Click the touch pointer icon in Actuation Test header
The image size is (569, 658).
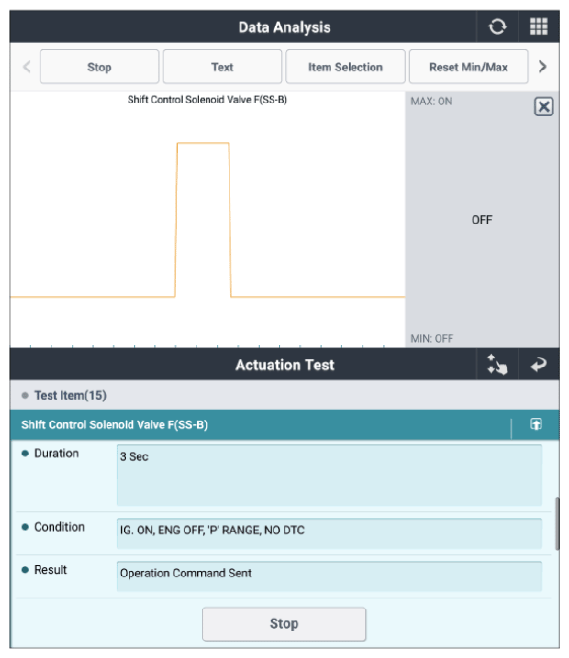pos(497,364)
